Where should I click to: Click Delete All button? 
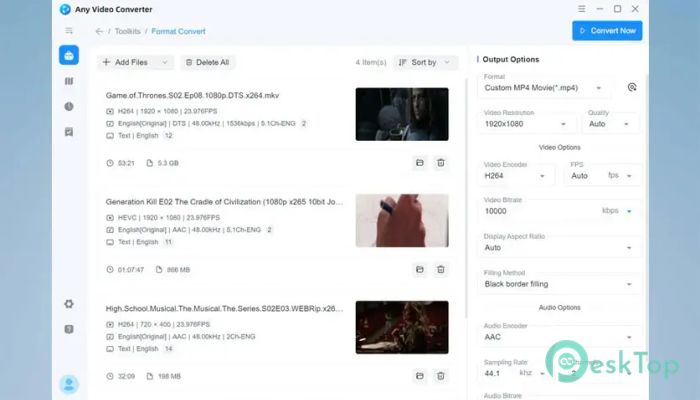click(208, 62)
